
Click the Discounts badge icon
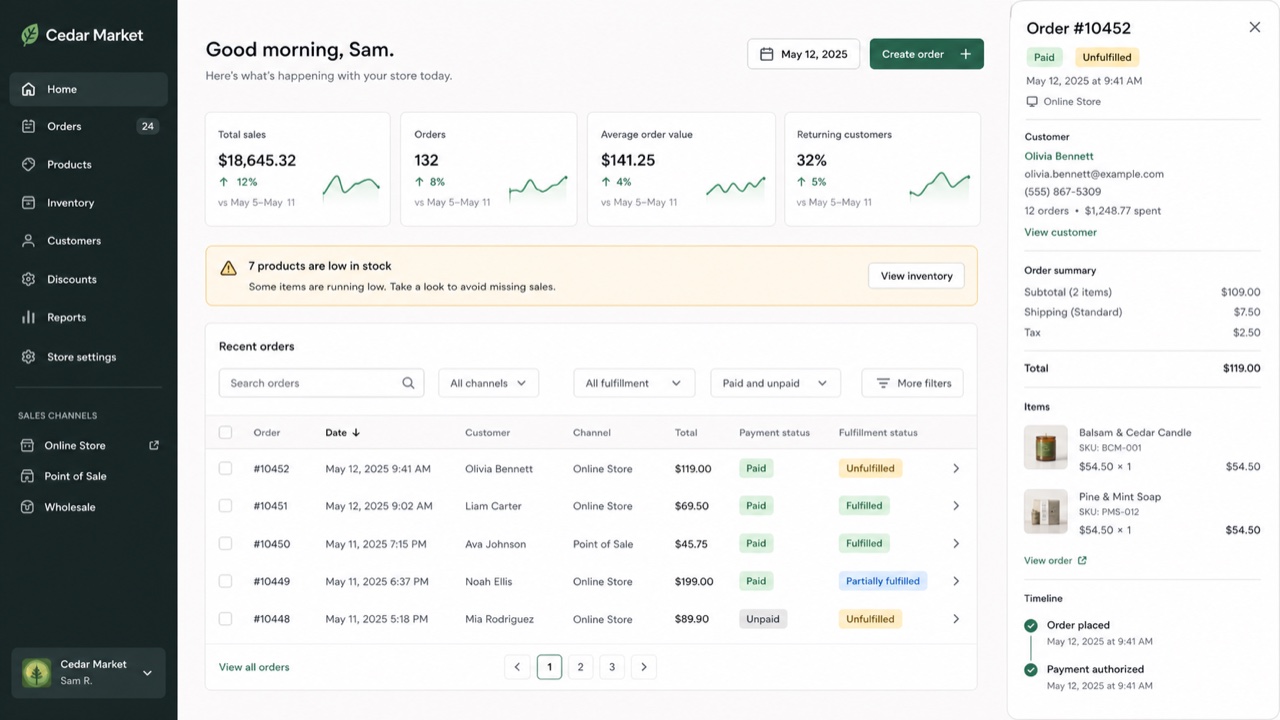28,279
